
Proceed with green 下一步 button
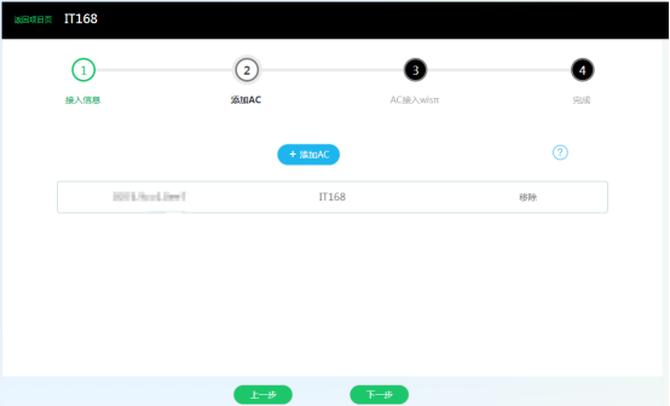[x=379, y=394]
